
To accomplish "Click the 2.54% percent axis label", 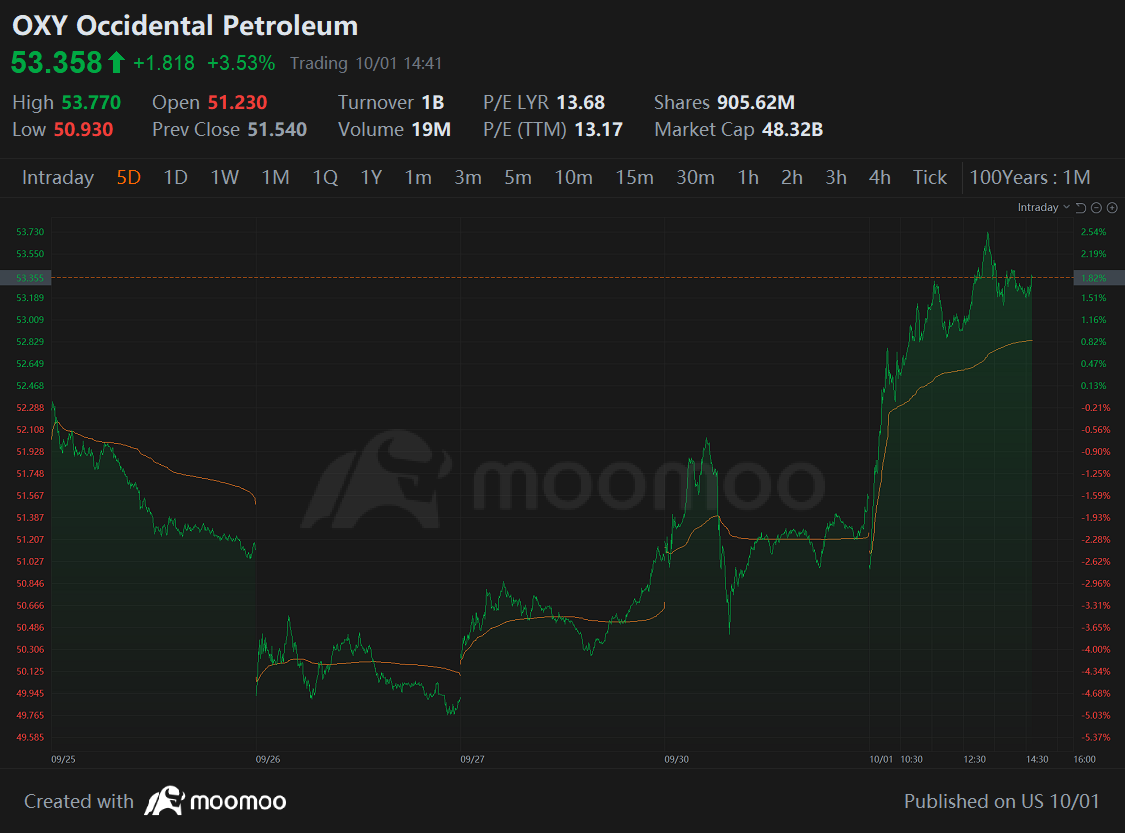I will point(1093,232).
